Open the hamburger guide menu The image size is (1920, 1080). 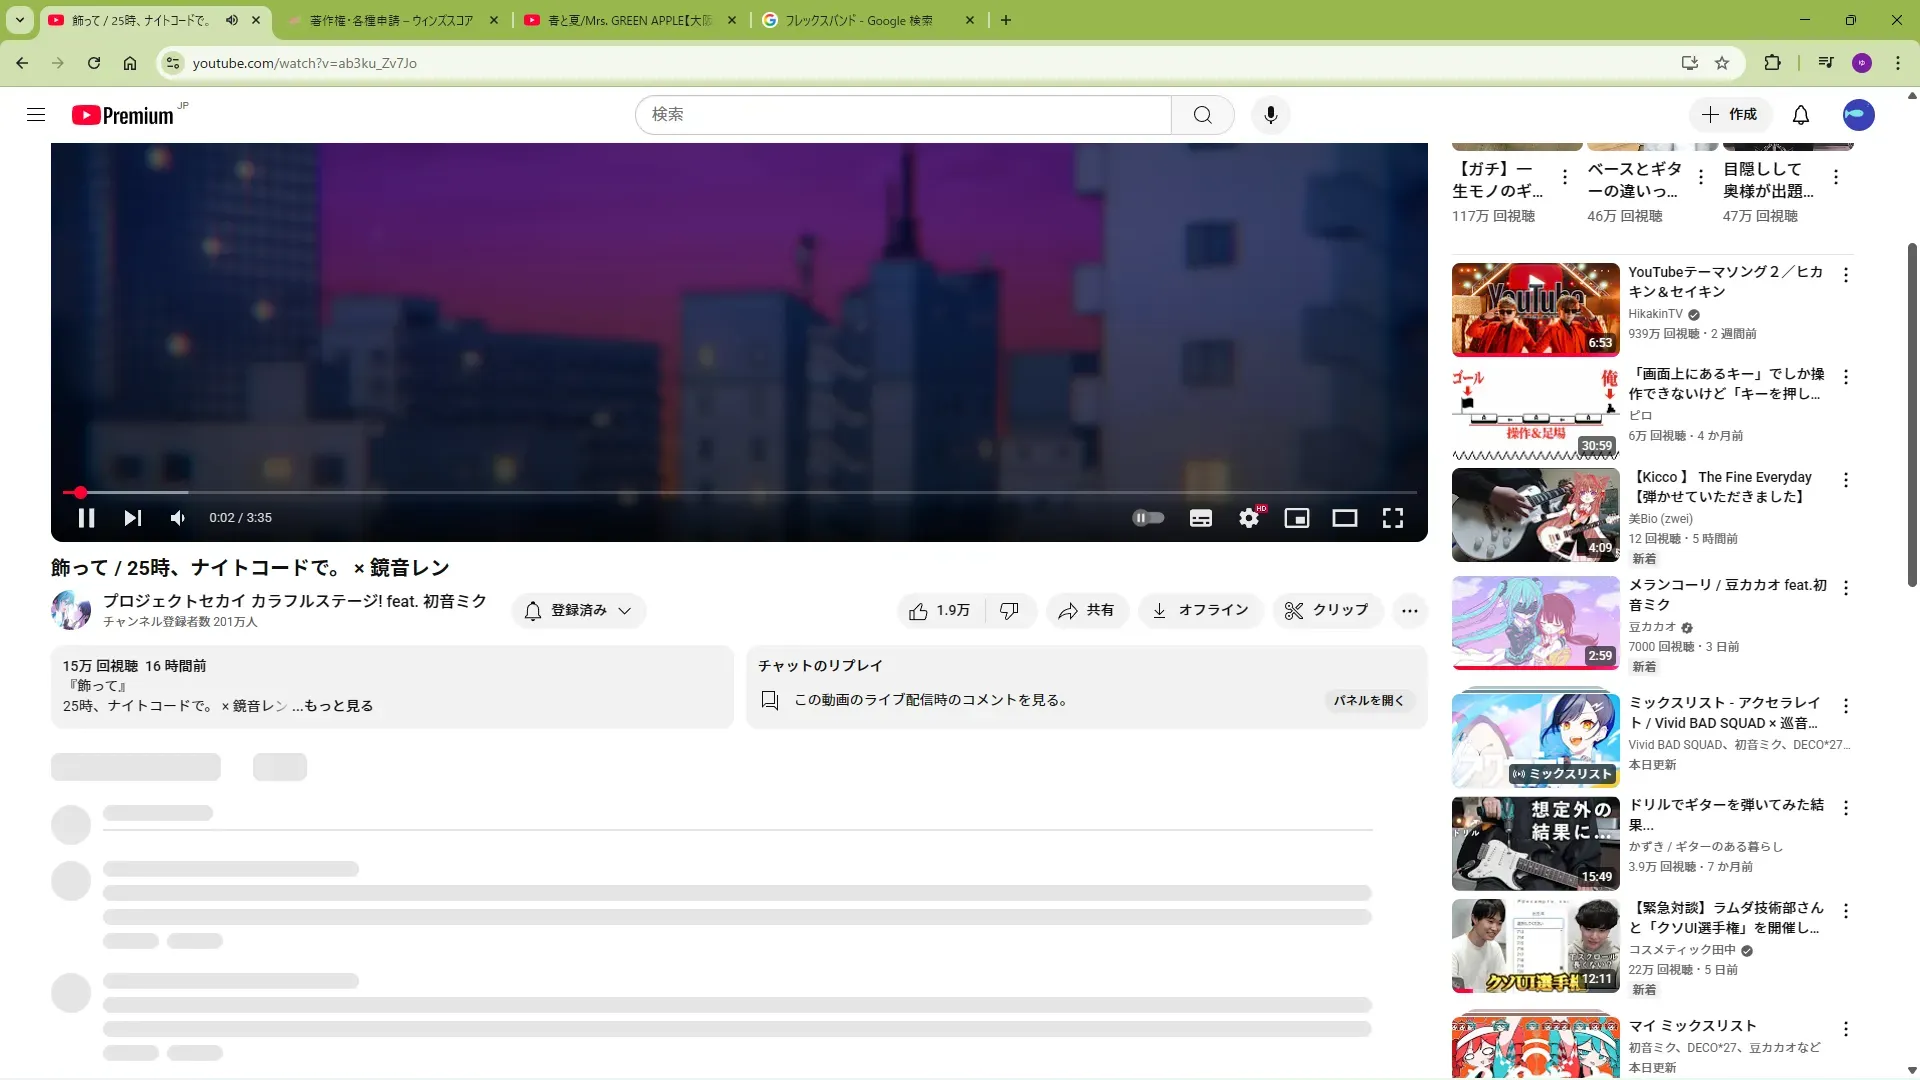point(36,115)
